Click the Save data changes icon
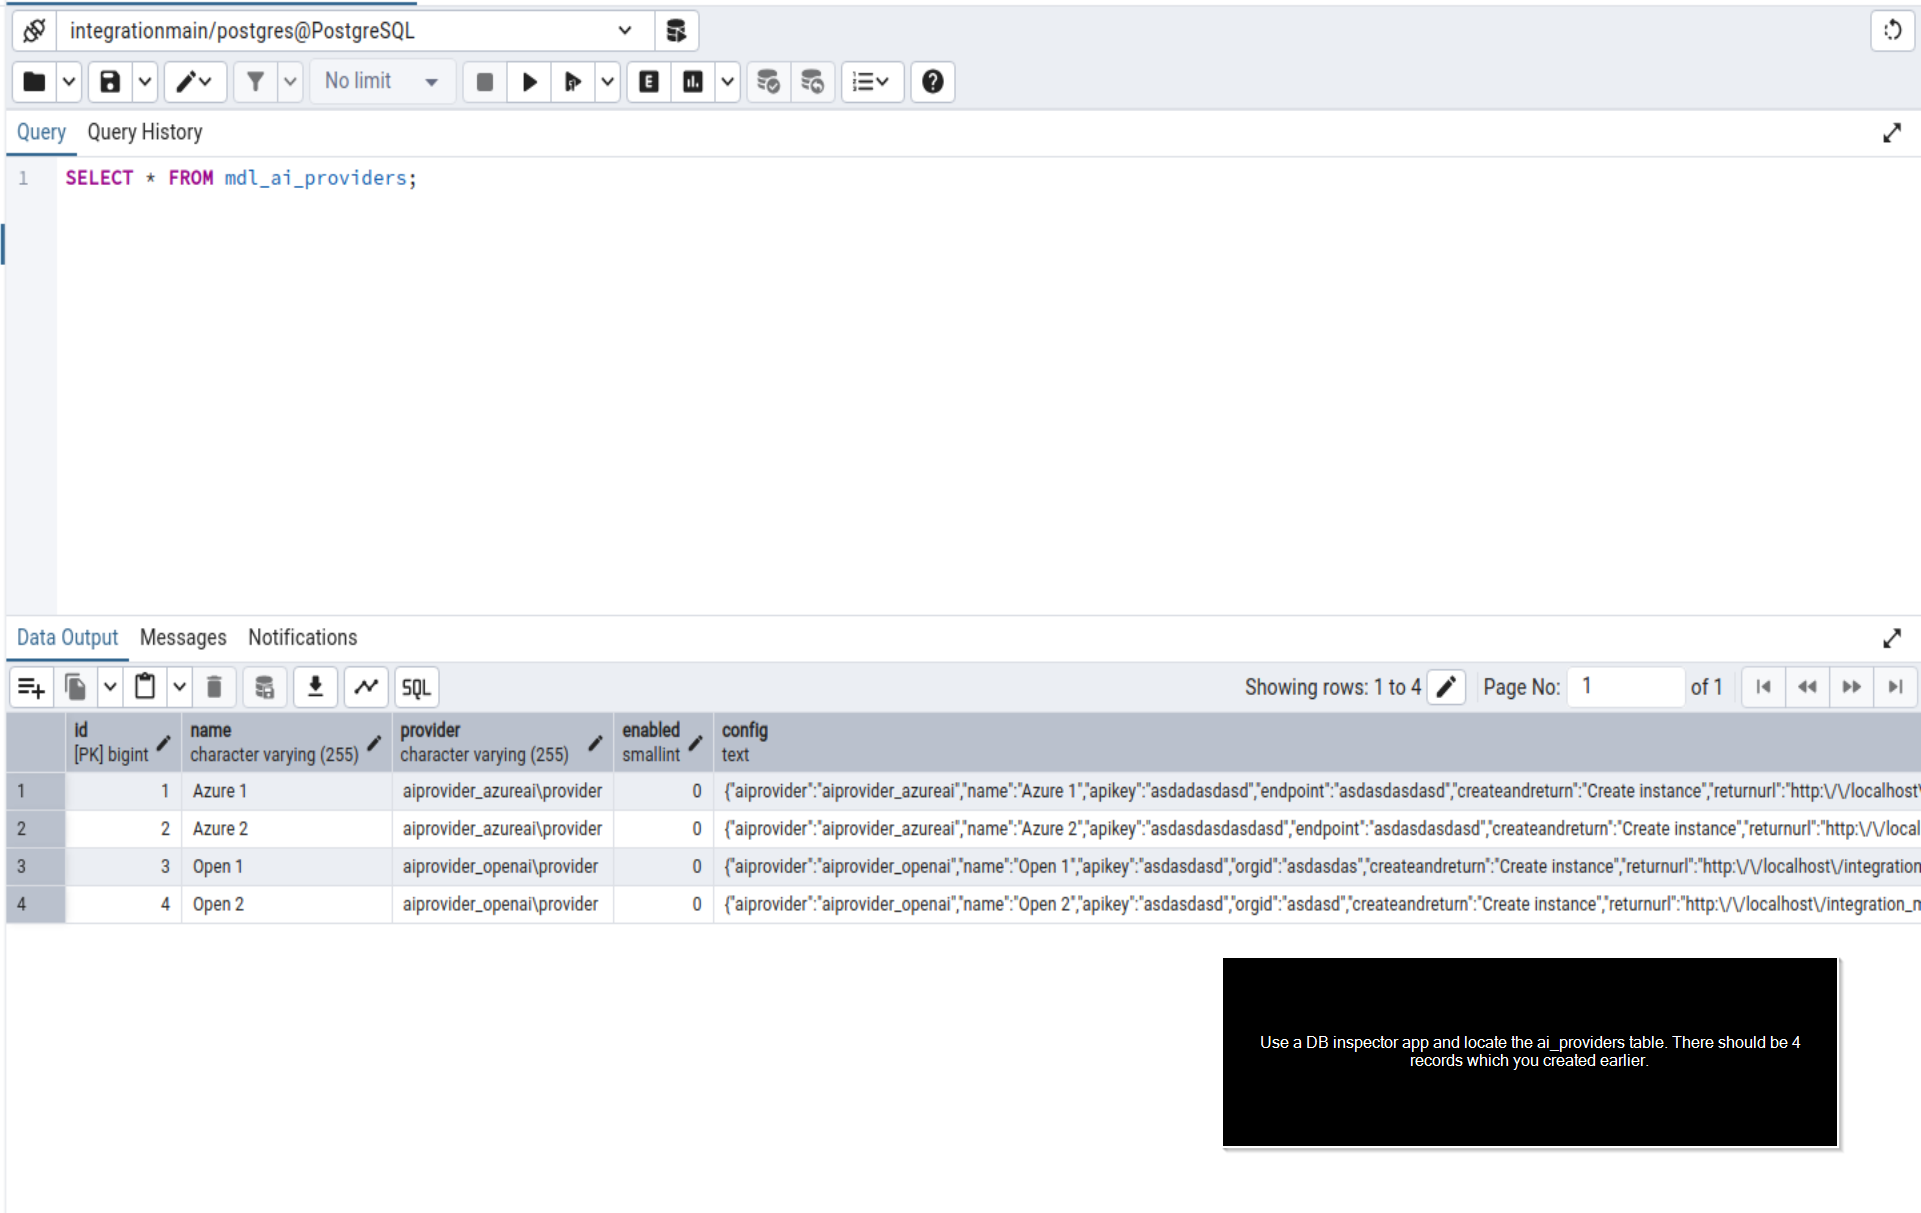 pyautogui.click(x=265, y=687)
